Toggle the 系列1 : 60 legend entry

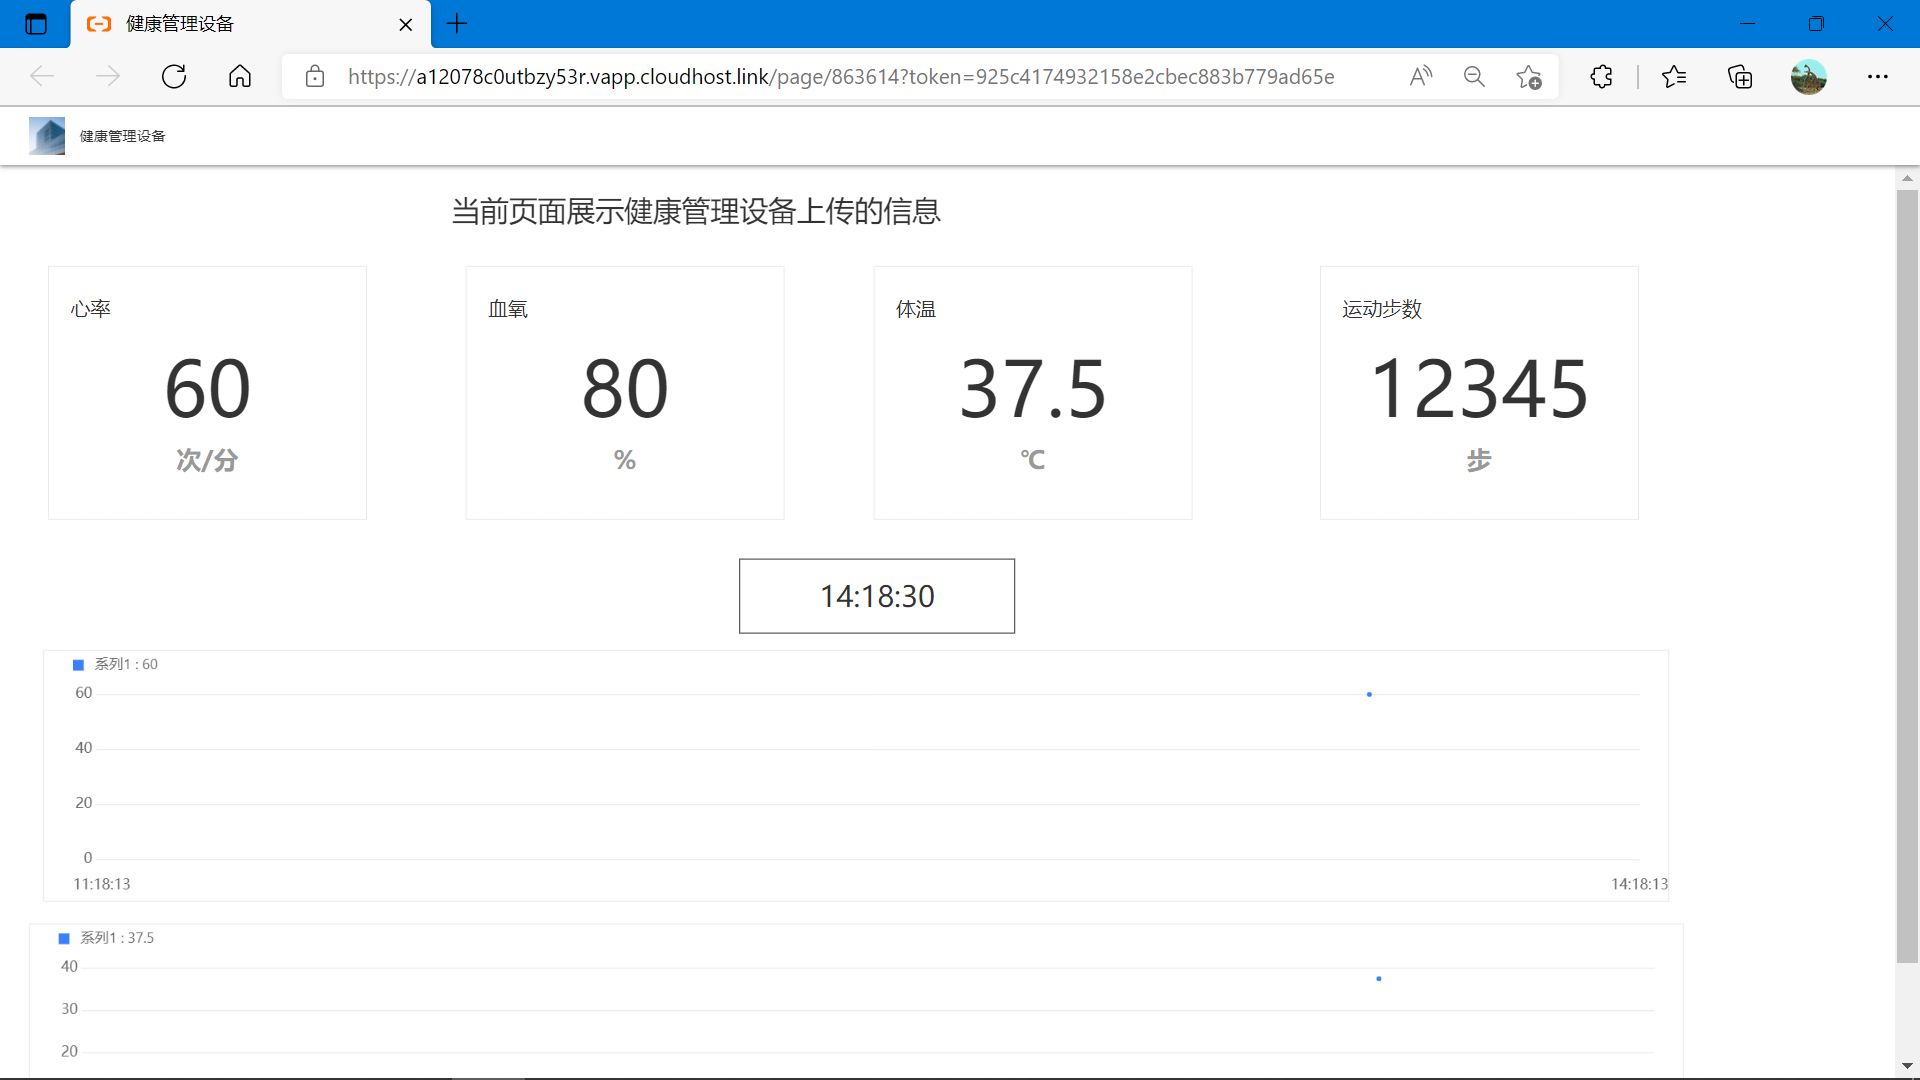click(x=116, y=664)
